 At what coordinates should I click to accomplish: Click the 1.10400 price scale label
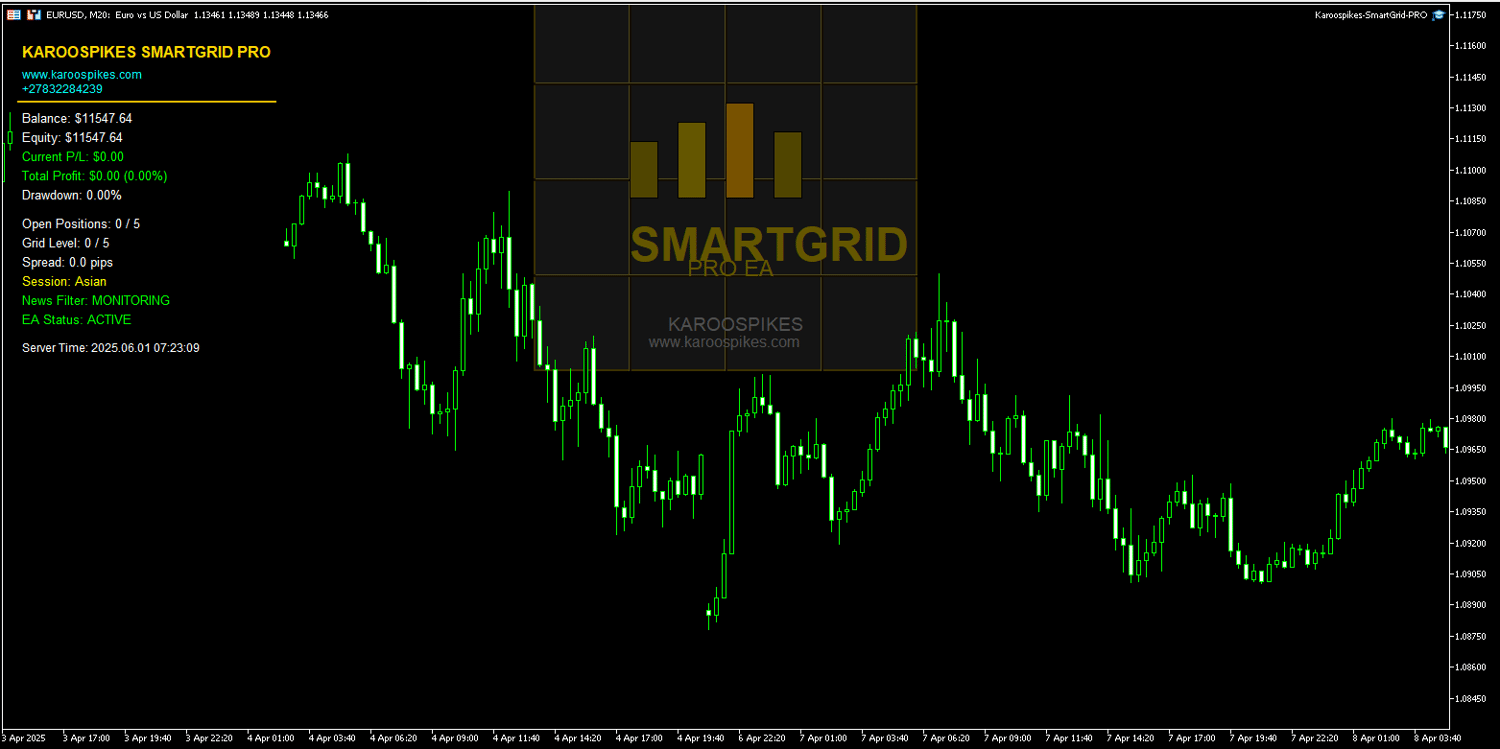(x=1469, y=294)
